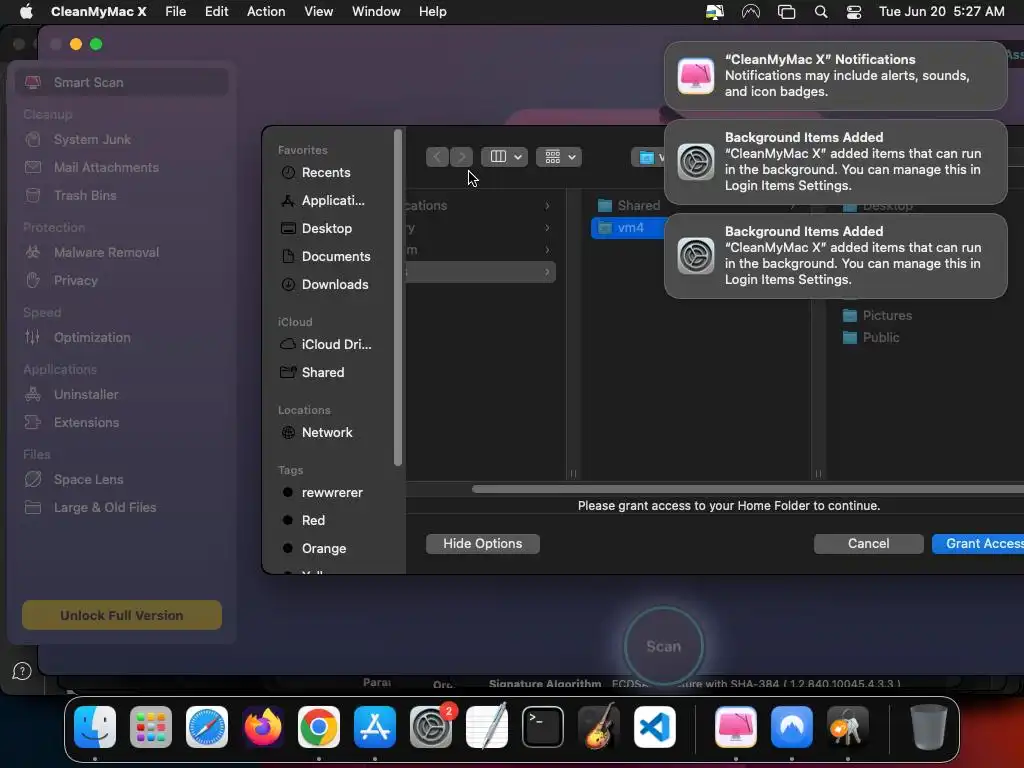This screenshot has width=1024, height=768.
Task: Open Extensions module
Action: point(86,422)
